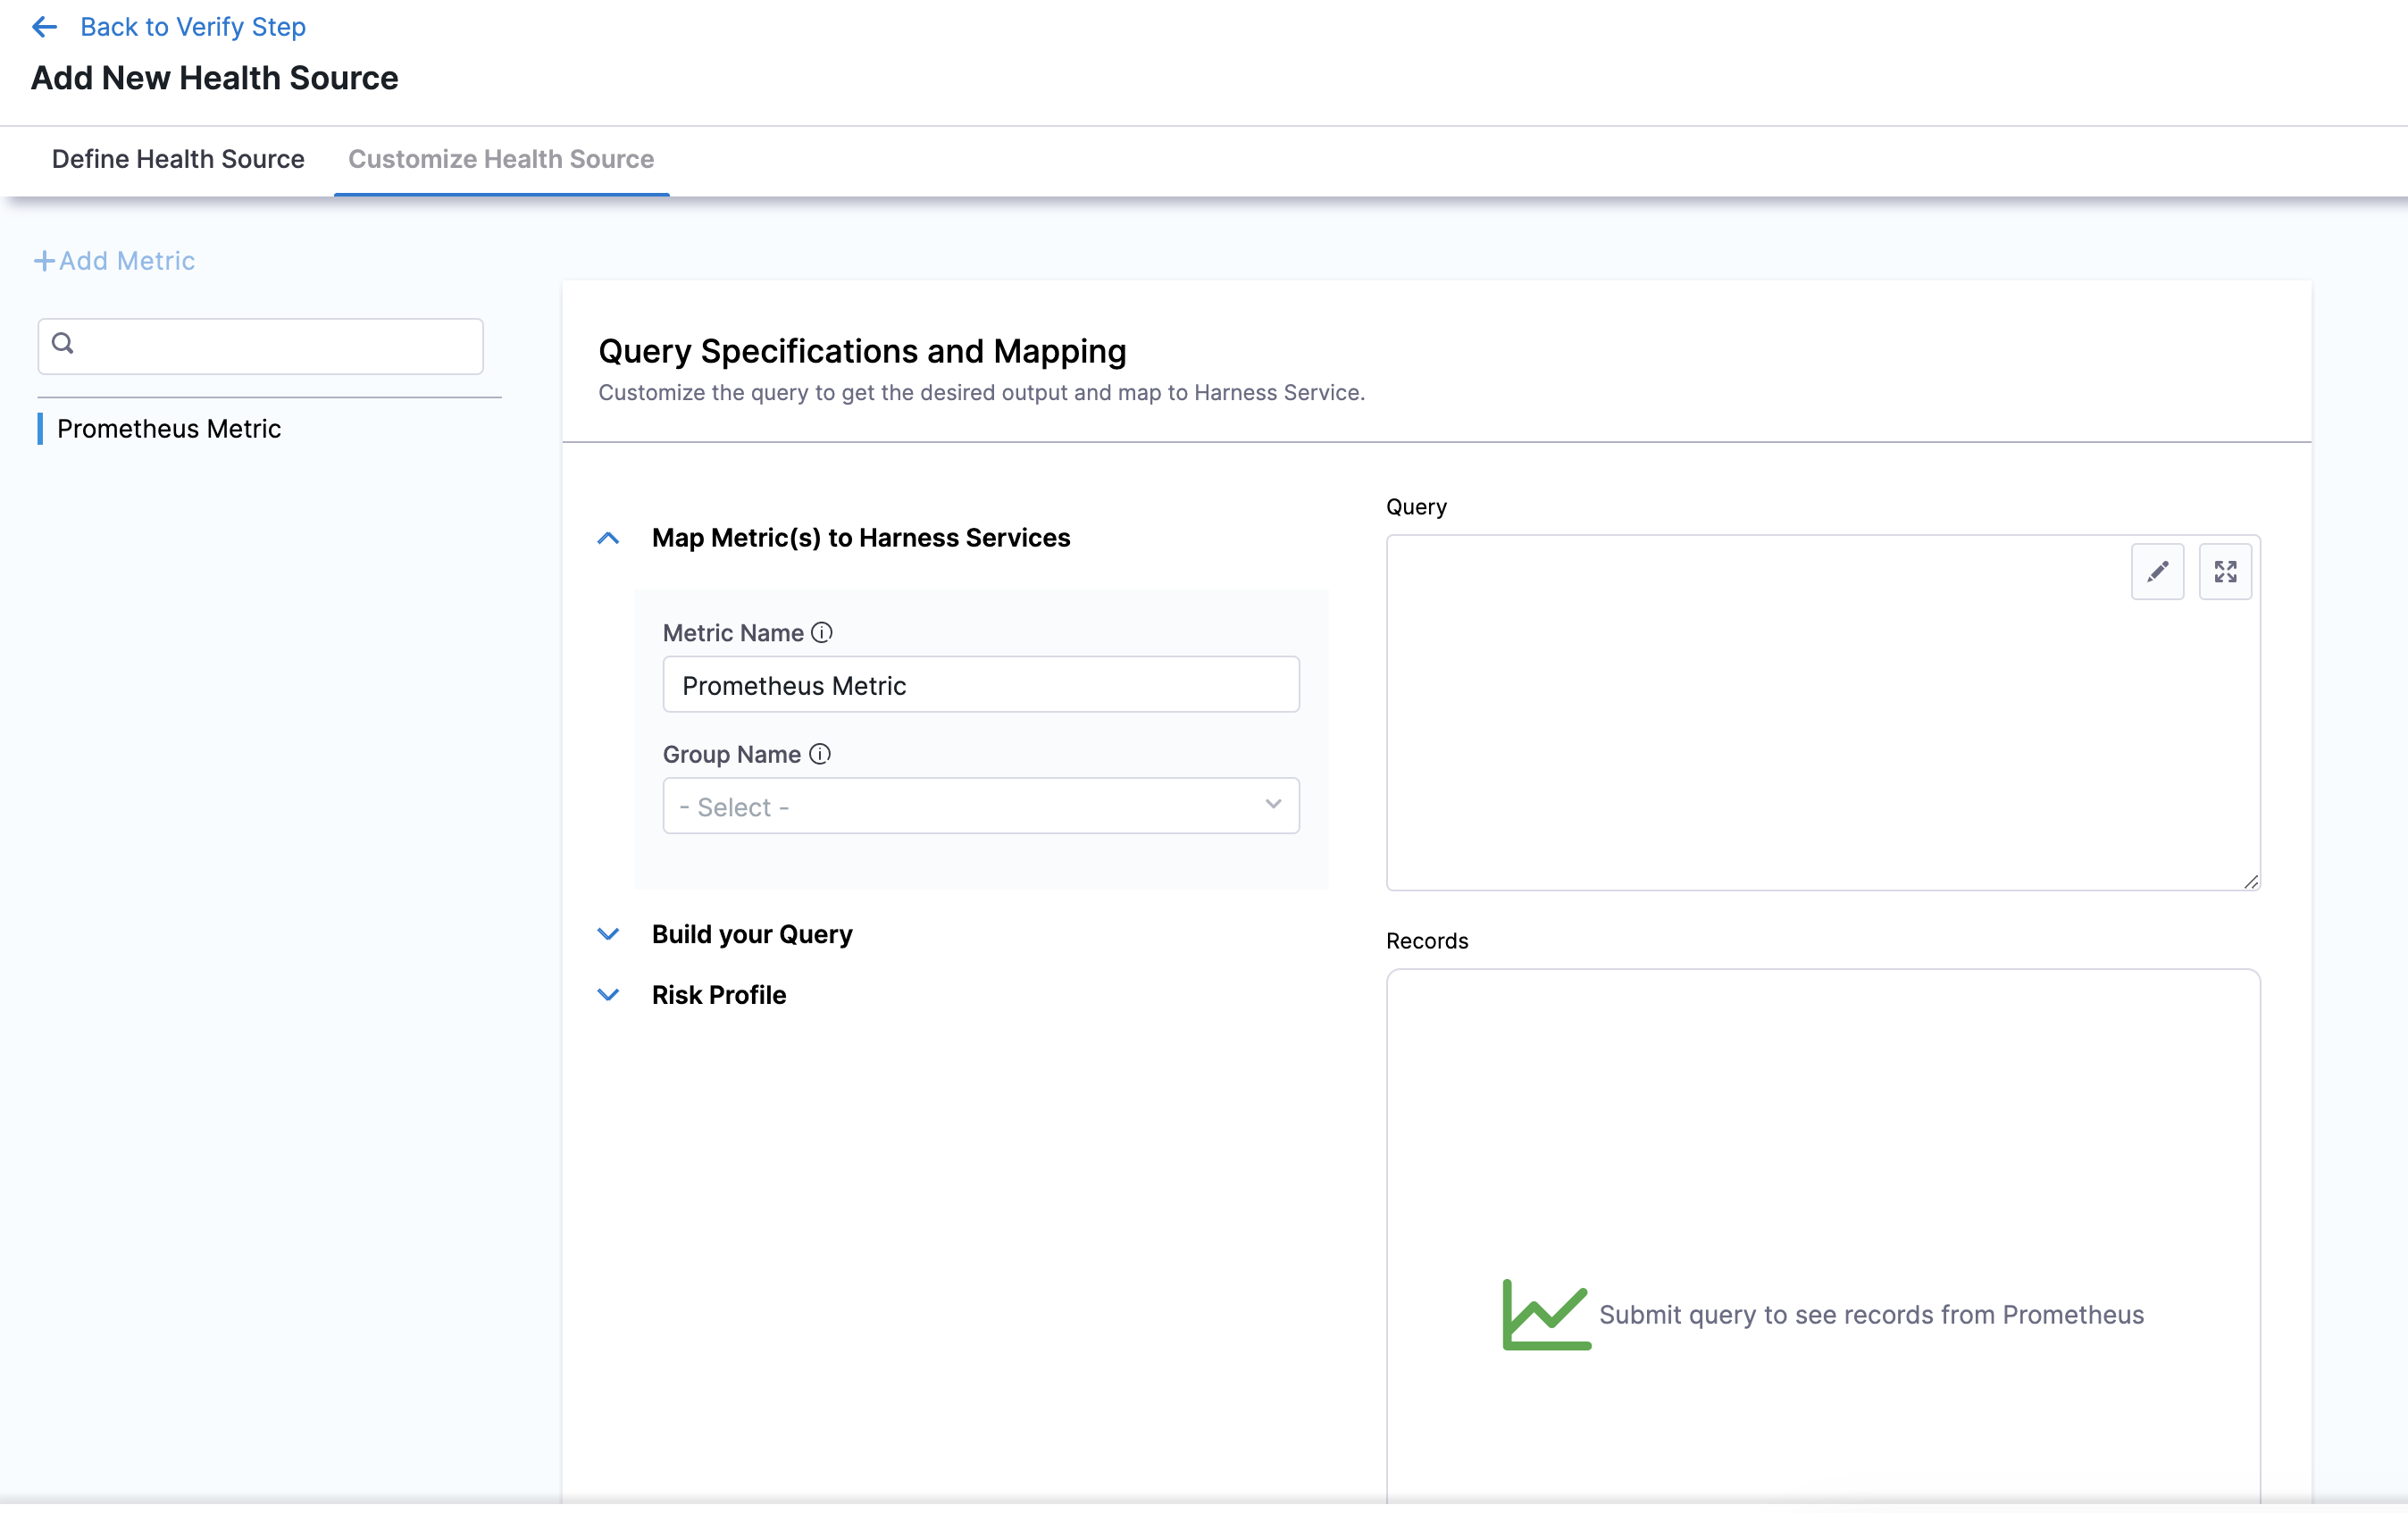Click the Add Metric link
Viewport: 2408px width, 1513px height.
click(x=127, y=261)
